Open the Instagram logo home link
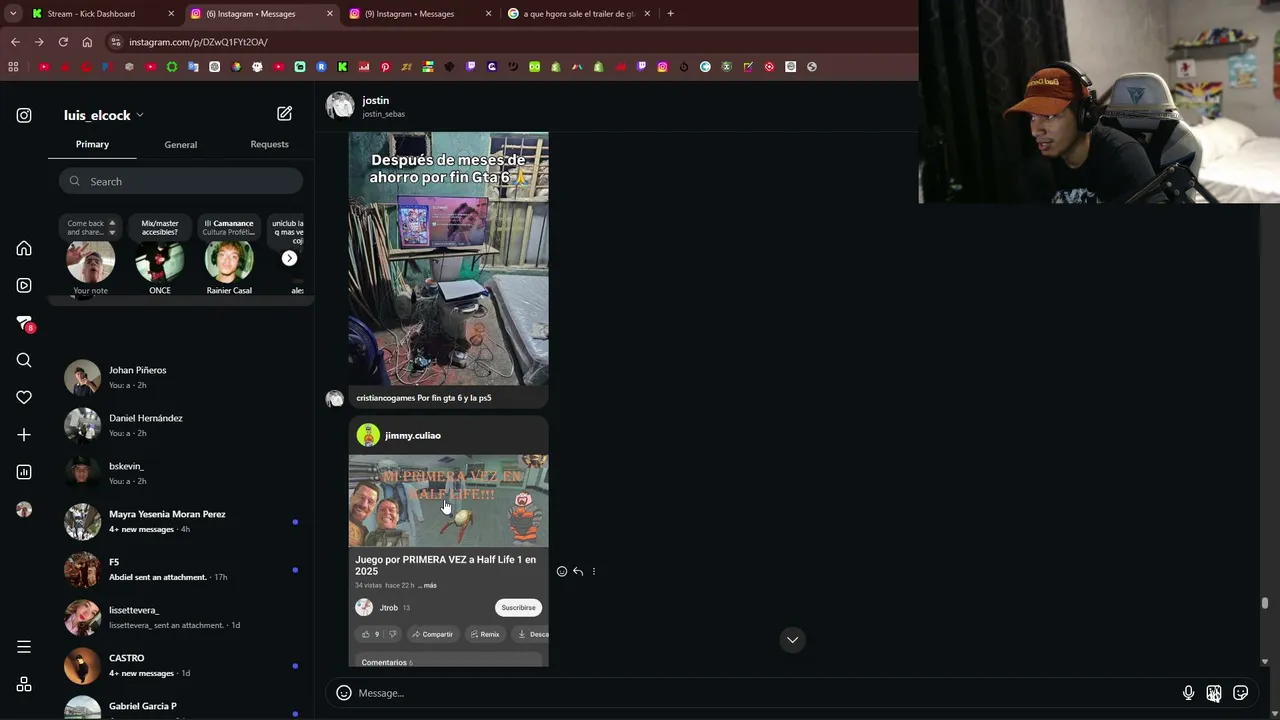The image size is (1280, 720). pos(24,115)
